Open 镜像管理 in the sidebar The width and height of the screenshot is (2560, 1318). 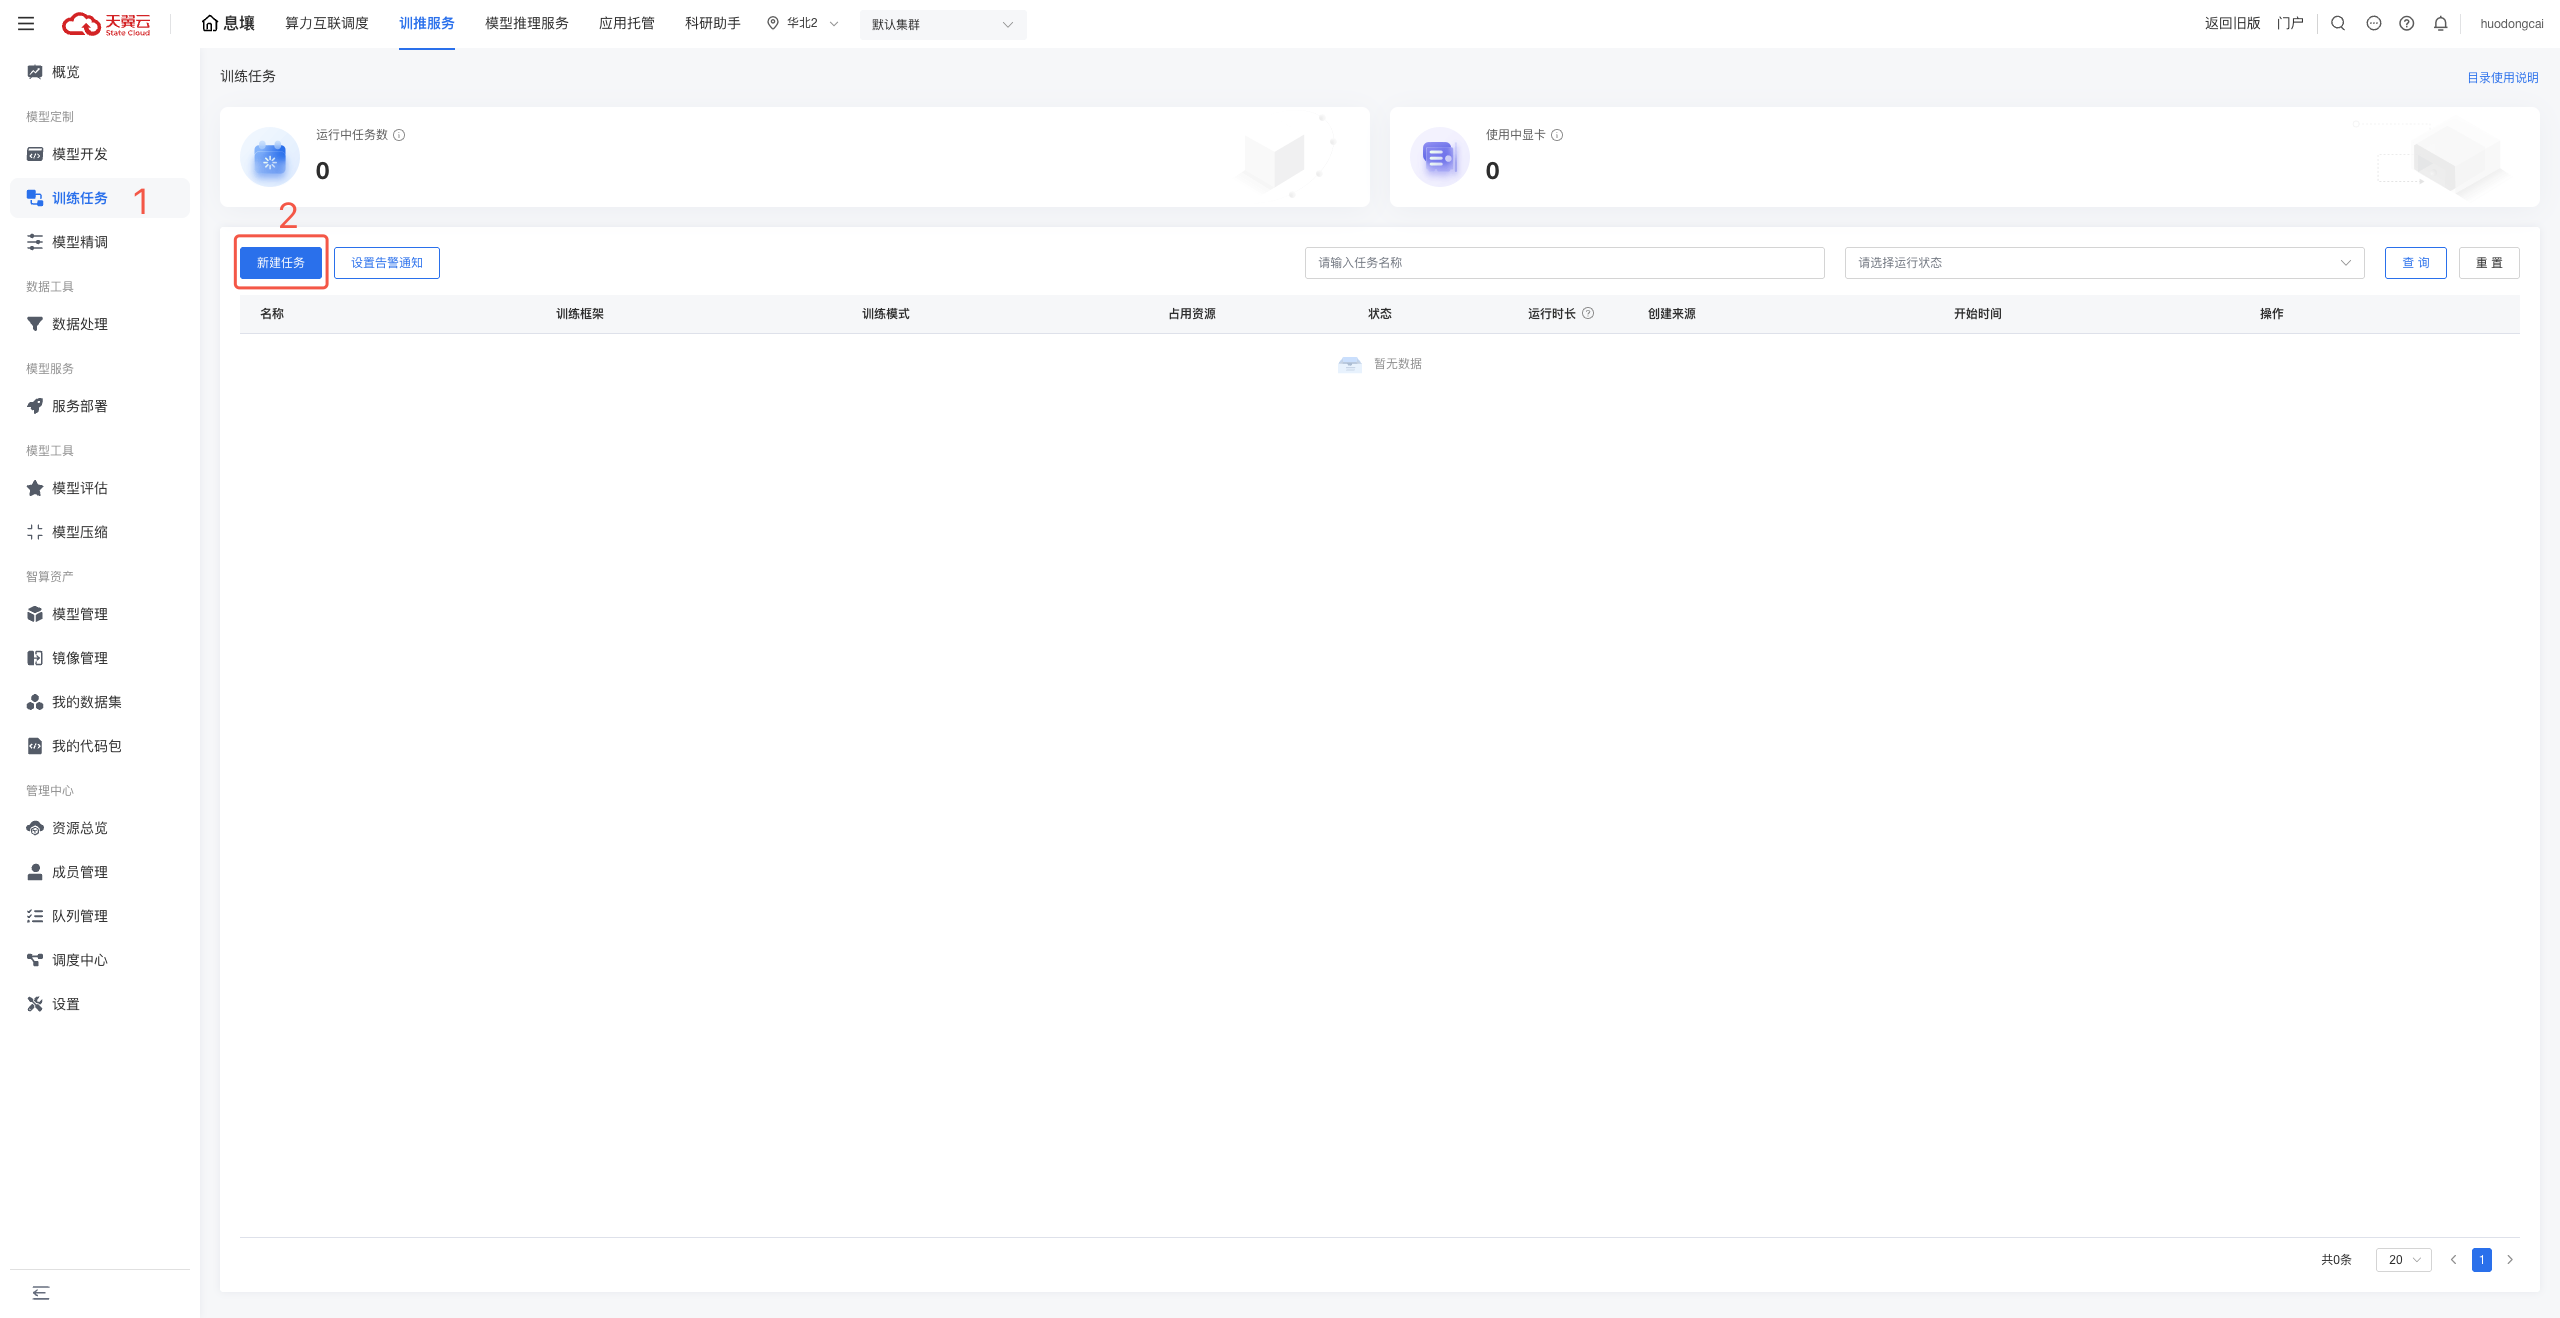click(x=80, y=658)
